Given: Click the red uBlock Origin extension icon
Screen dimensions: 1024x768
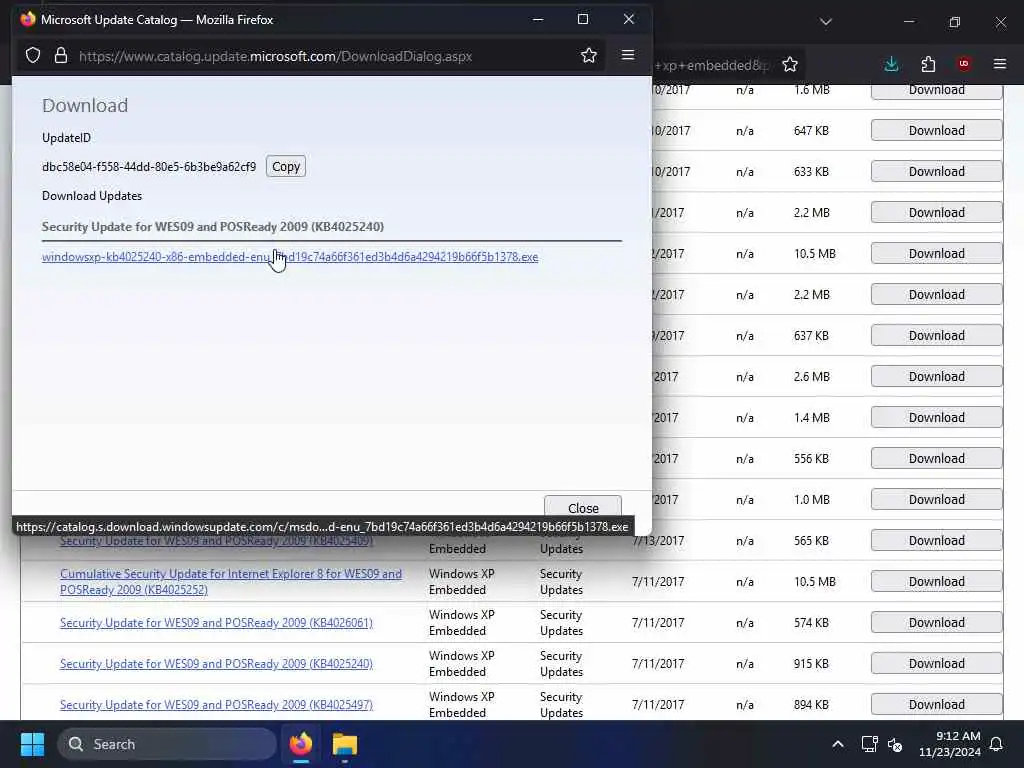Looking at the screenshot, I should pyautogui.click(x=963, y=63).
